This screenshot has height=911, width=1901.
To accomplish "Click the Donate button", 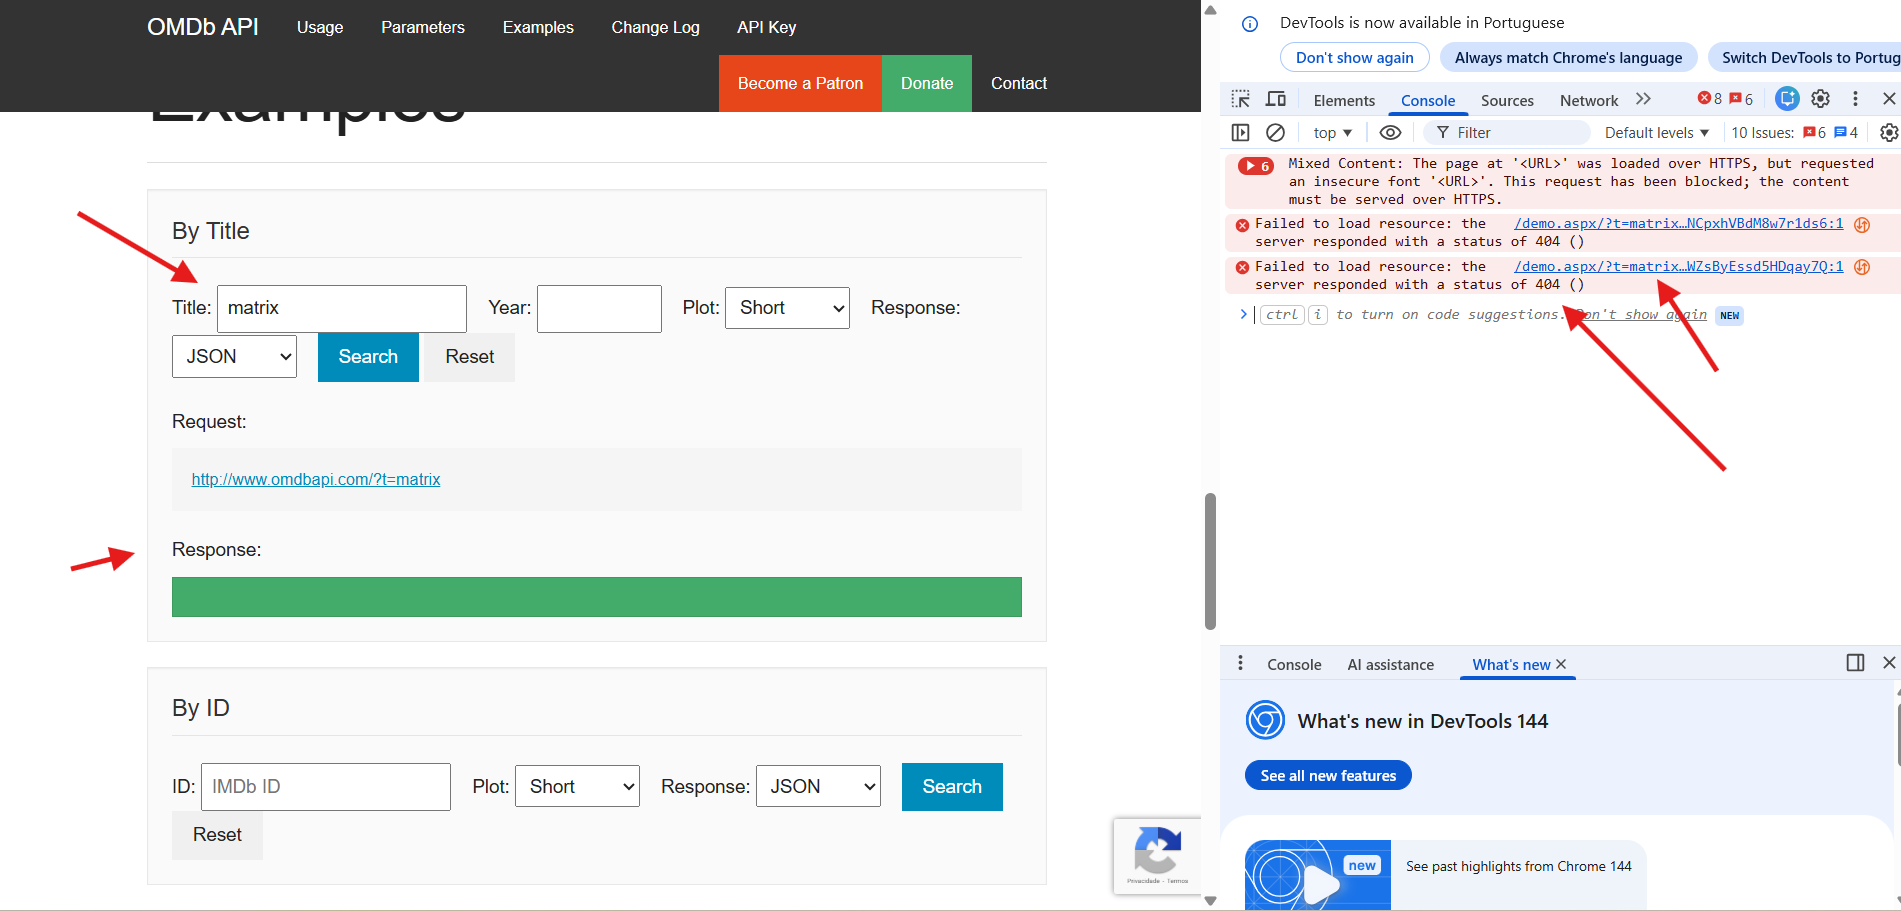I will click(927, 83).
